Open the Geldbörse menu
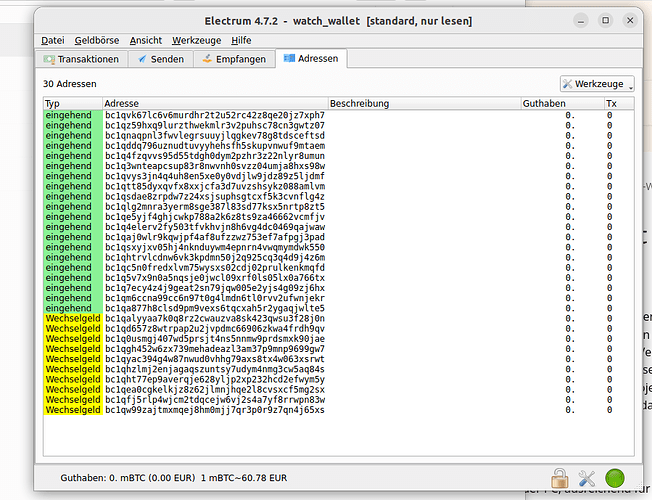652x500 pixels. point(97,40)
